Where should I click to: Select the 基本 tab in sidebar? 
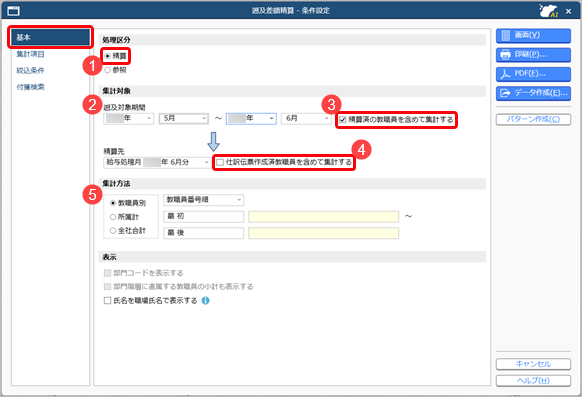click(50, 37)
